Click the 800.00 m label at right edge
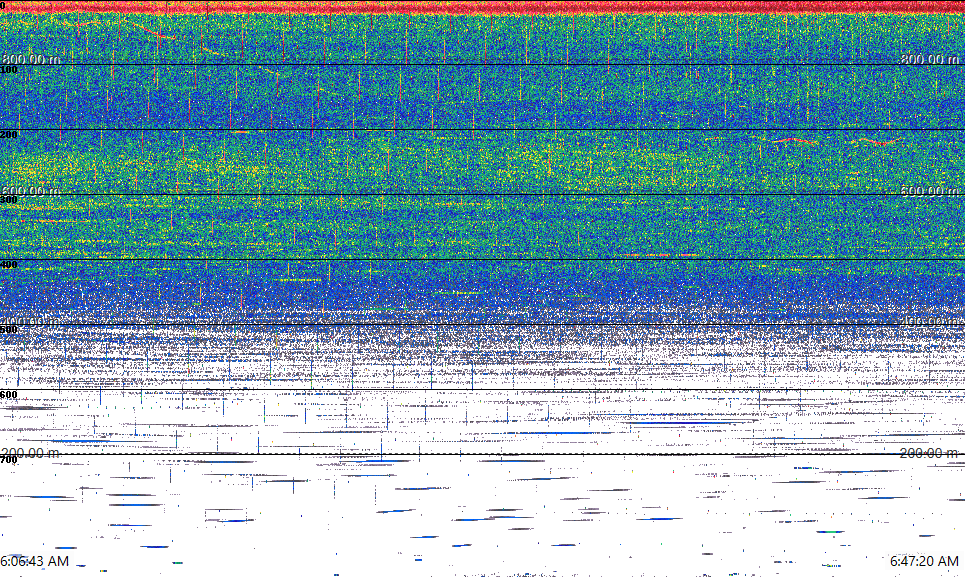This screenshot has height=578, width=965. tap(929, 59)
